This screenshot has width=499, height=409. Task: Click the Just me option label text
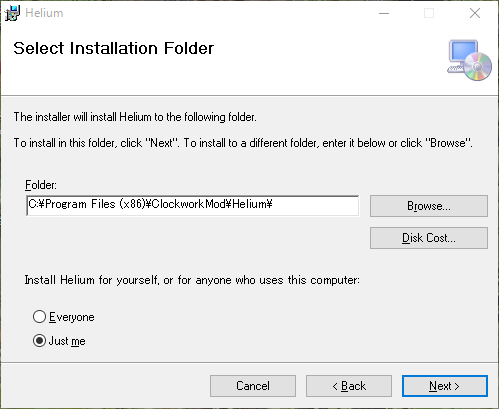tap(67, 341)
